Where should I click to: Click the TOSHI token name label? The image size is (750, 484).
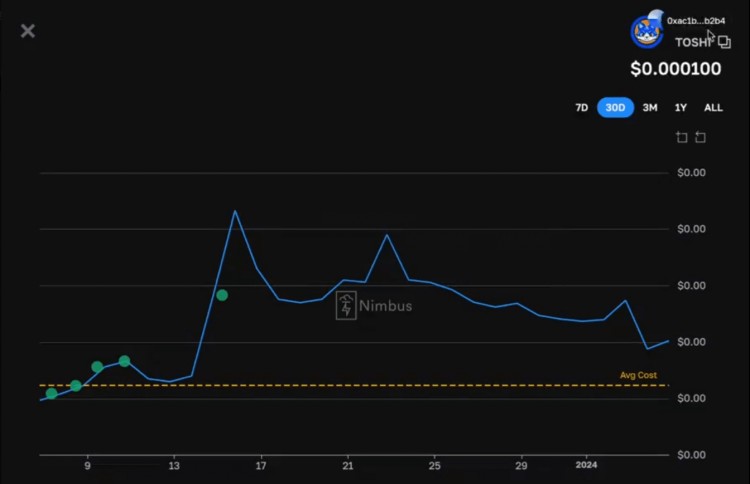pos(693,43)
